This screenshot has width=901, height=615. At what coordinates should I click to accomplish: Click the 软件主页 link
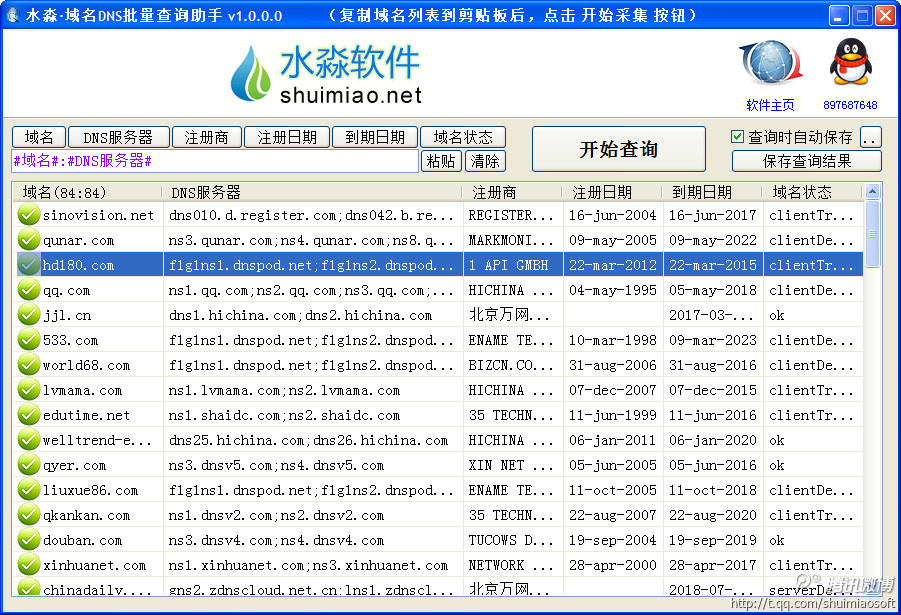pyautogui.click(x=770, y=105)
